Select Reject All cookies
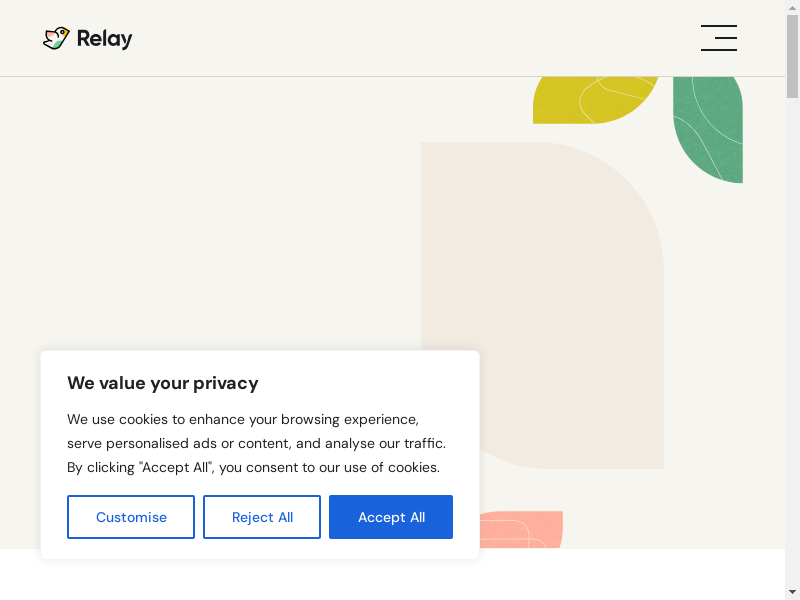Viewport: 800px width, 600px height. (x=262, y=517)
